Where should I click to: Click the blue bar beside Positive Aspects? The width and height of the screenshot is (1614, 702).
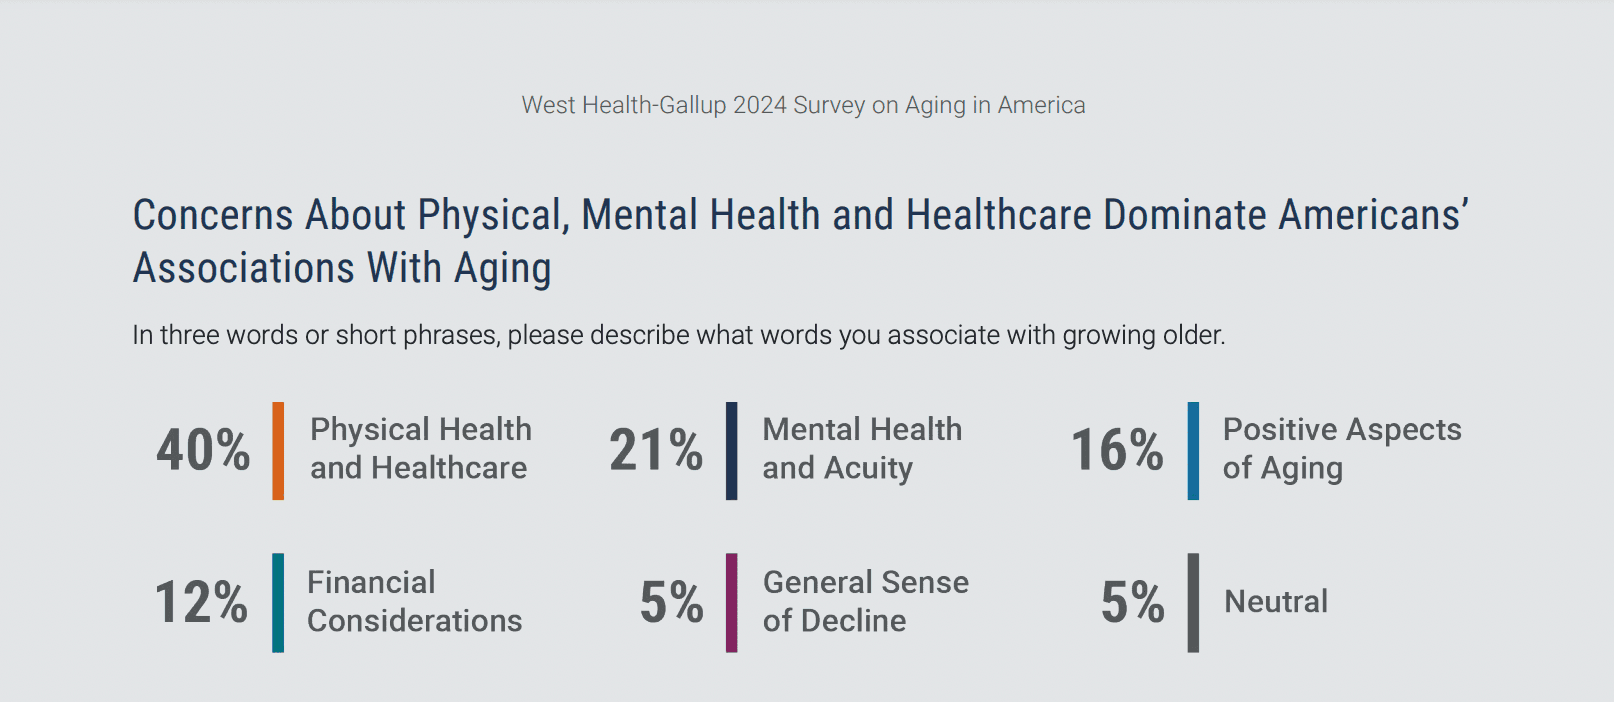1193,450
